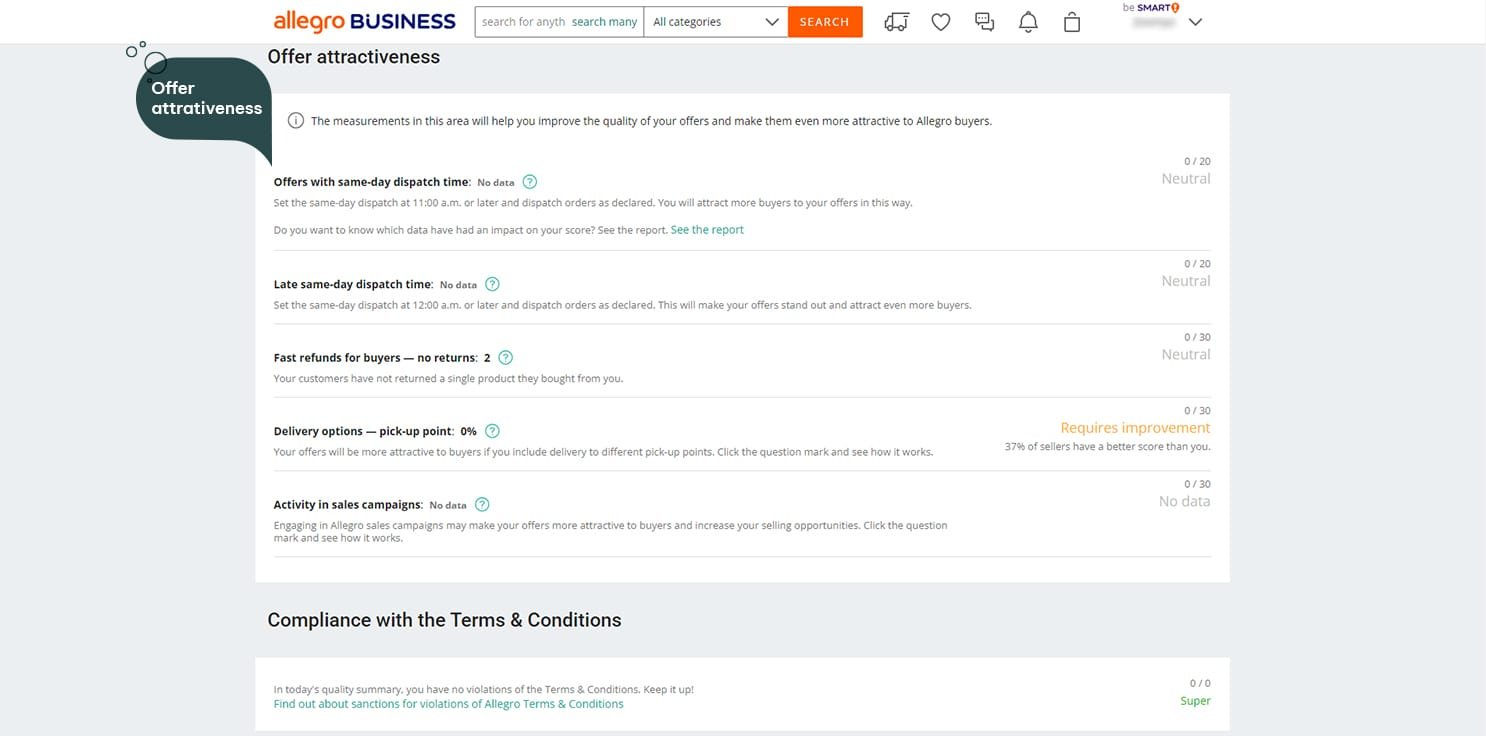Click help icon beside Delivery options pick-up point

click(x=492, y=431)
